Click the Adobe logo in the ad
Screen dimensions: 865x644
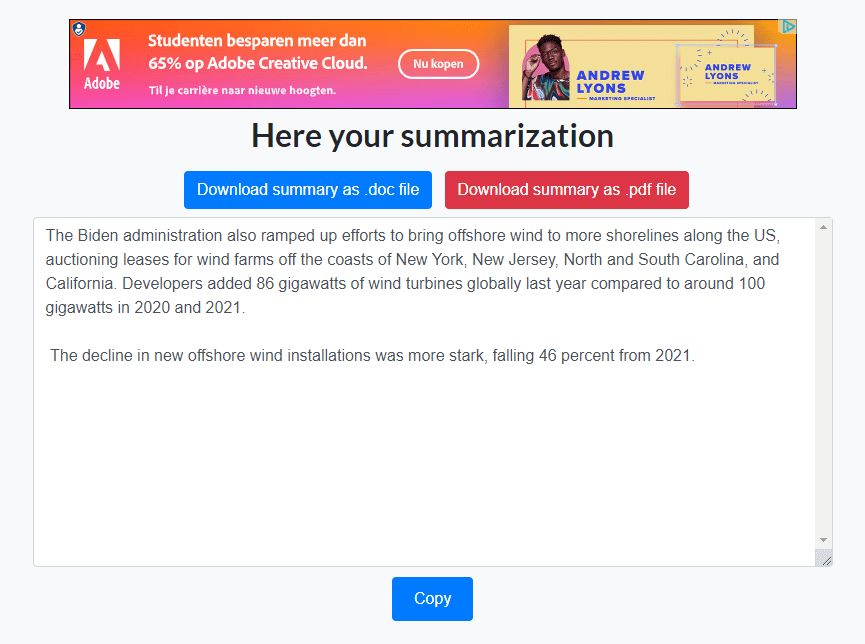(x=102, y=63)
